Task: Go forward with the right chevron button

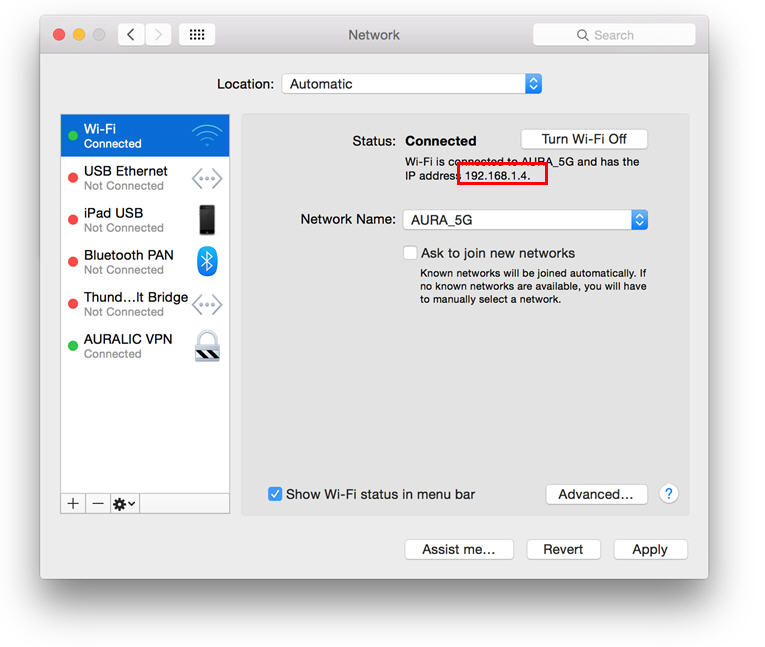Action: click(158, 35)
